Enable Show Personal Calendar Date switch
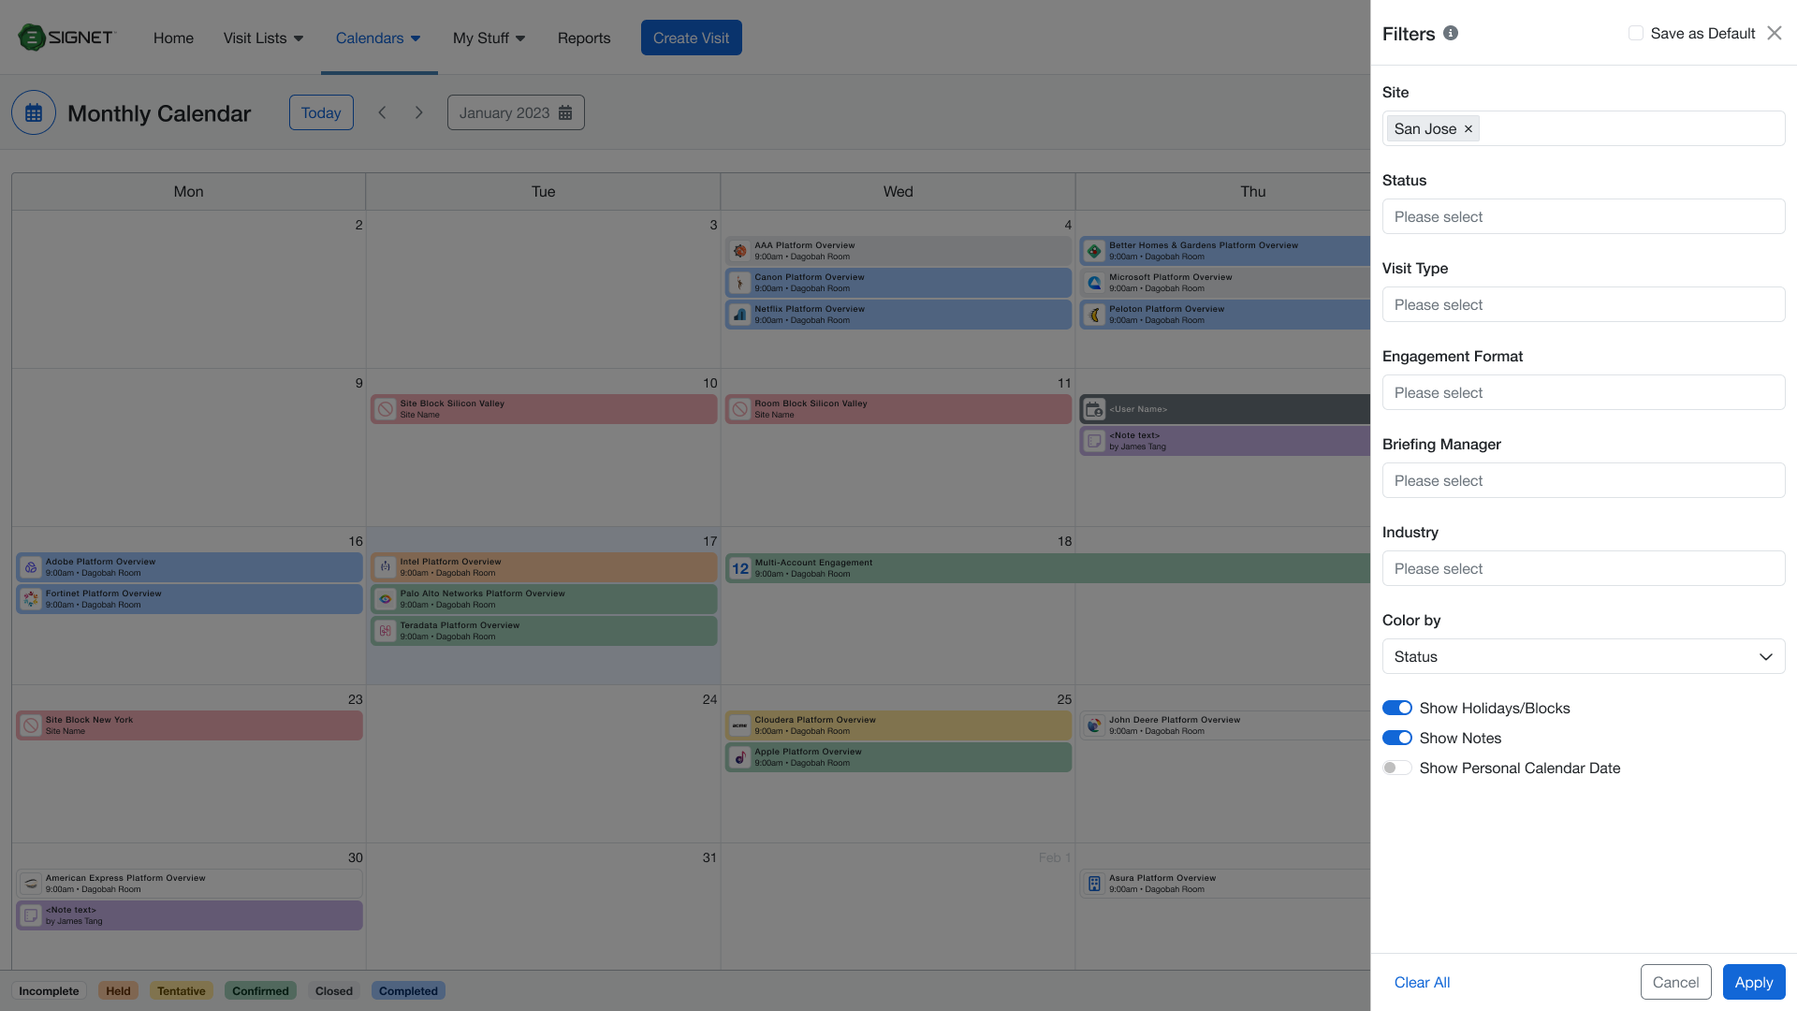Viewport: 1797px width, 1011px height. tap(1397, 768)
